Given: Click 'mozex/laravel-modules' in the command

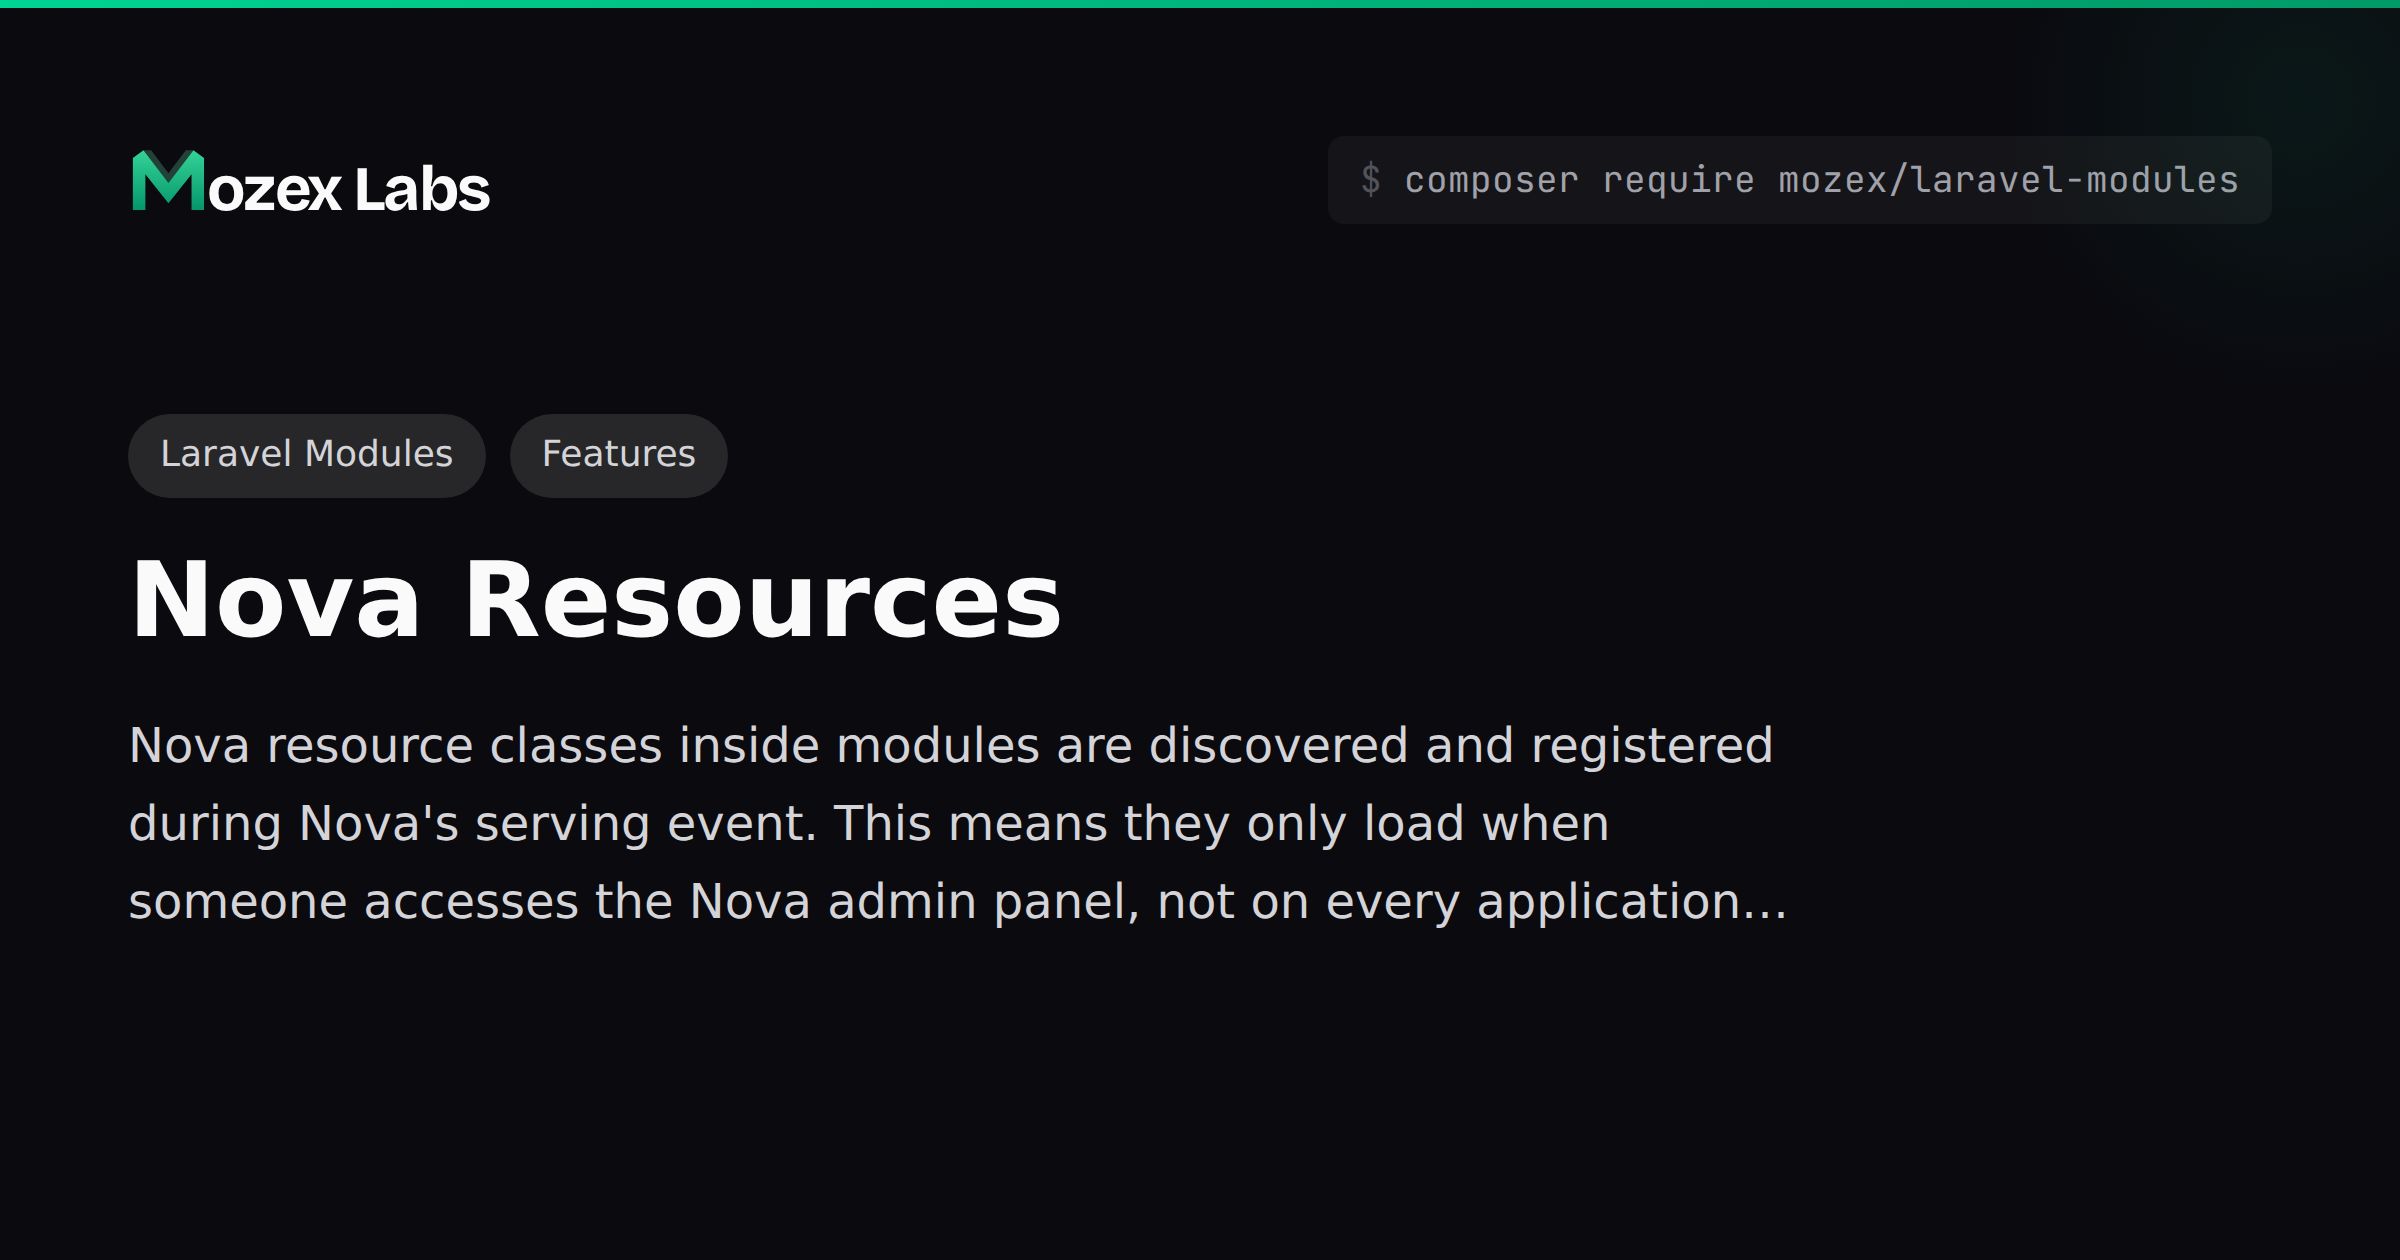Looking at the screenshot, I should 2008,180.
